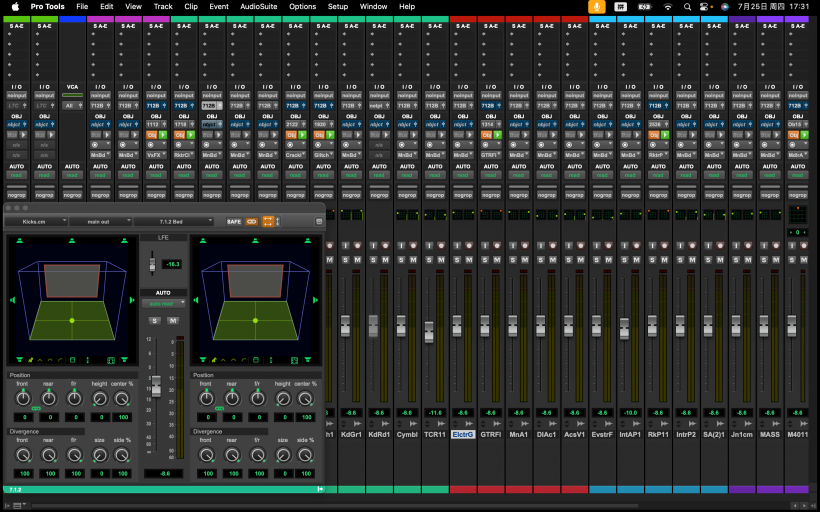The width and height of the screenshot is (820, 512).
Task: Enable input monitoring on TCR11 track
Action: click(429, 245)
